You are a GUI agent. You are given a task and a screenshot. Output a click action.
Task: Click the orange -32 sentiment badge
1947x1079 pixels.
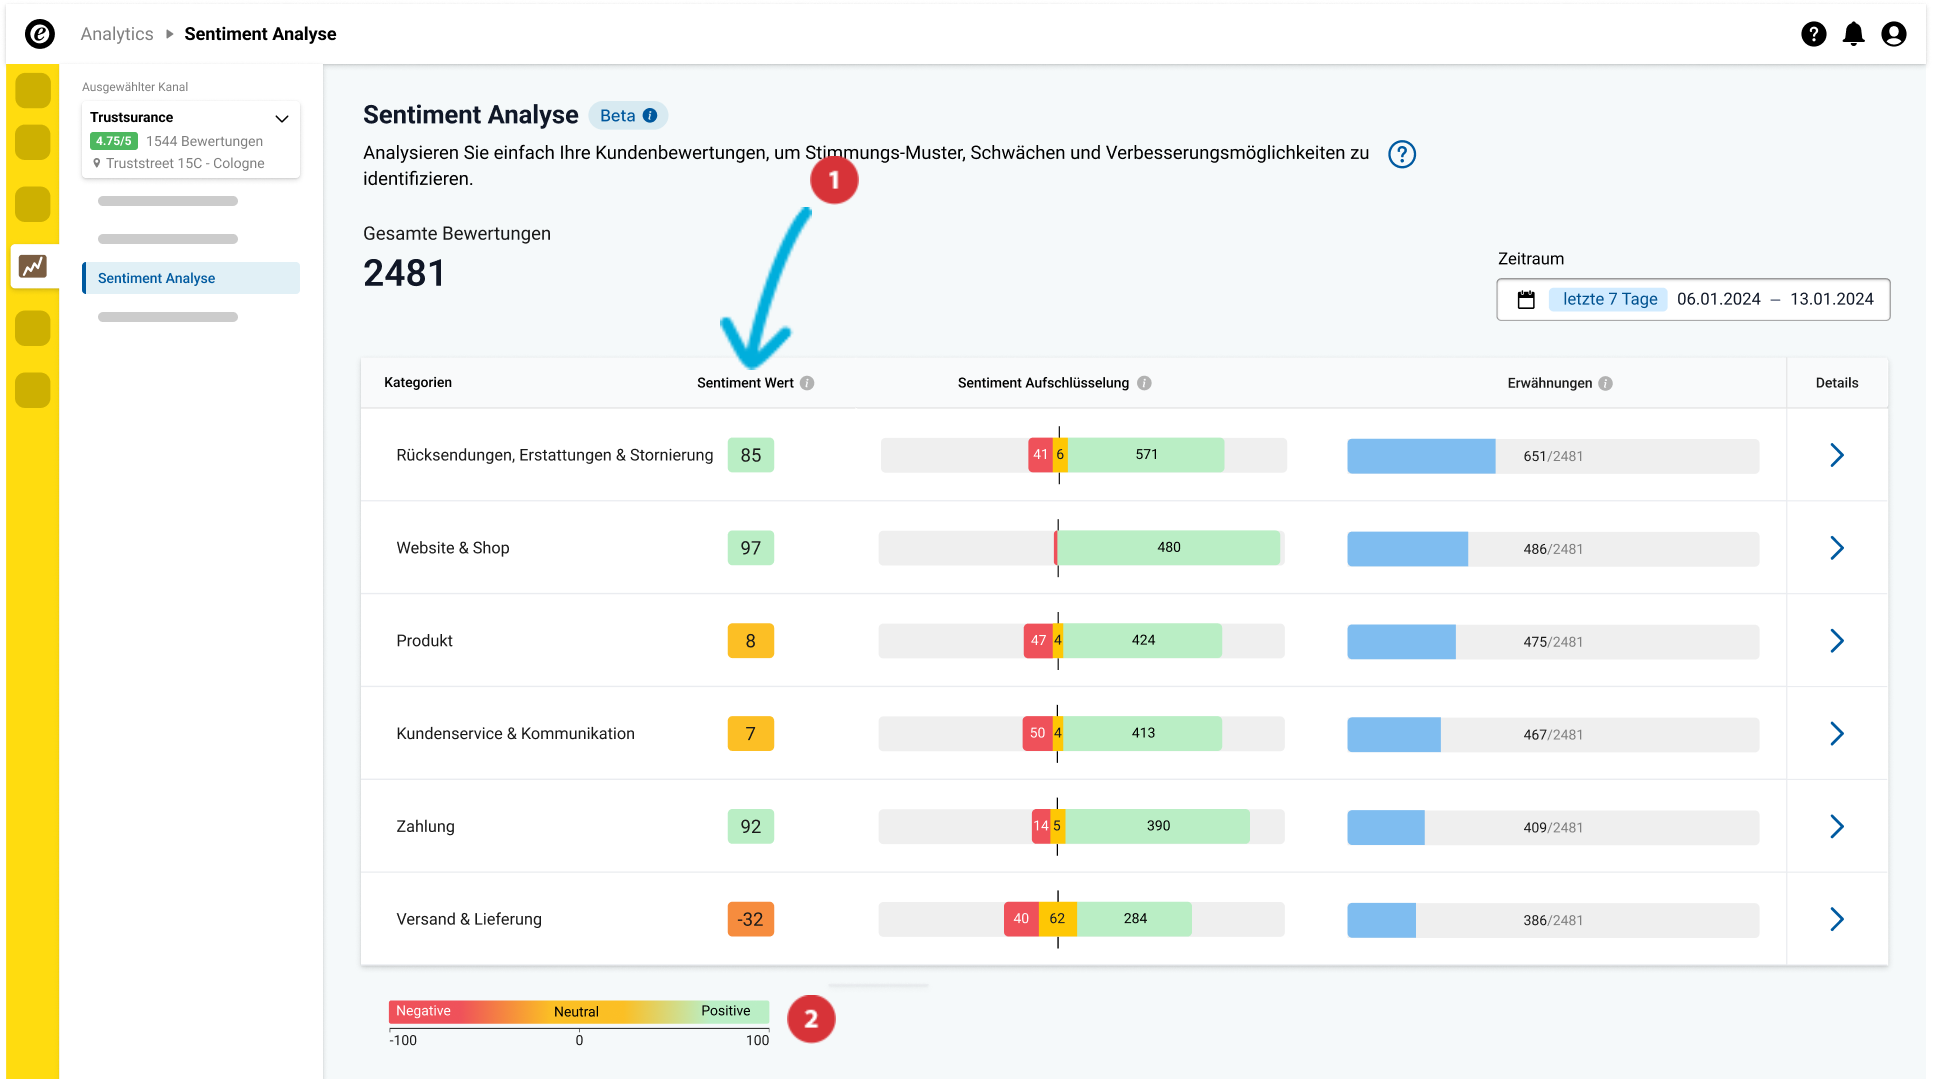tap(750, 919)
